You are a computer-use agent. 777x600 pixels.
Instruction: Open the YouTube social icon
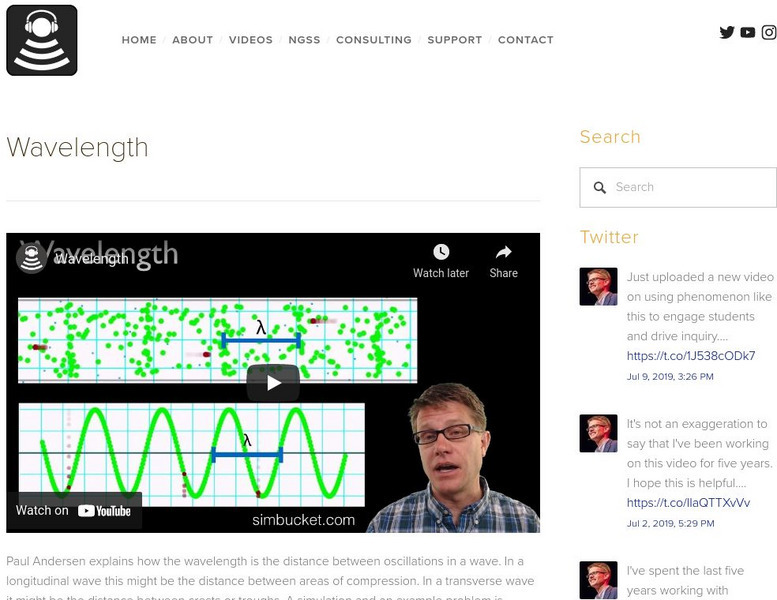click(x=748, y=32)
